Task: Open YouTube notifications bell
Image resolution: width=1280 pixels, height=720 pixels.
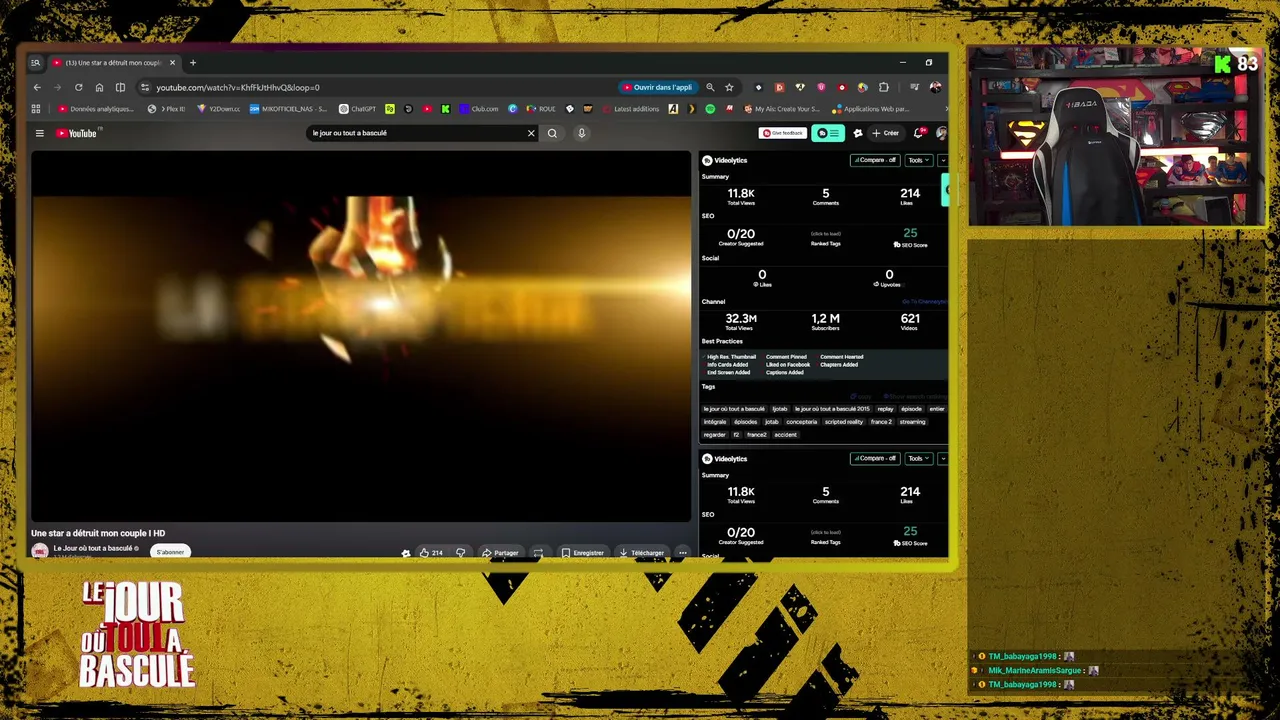Action: coord(919,133)
